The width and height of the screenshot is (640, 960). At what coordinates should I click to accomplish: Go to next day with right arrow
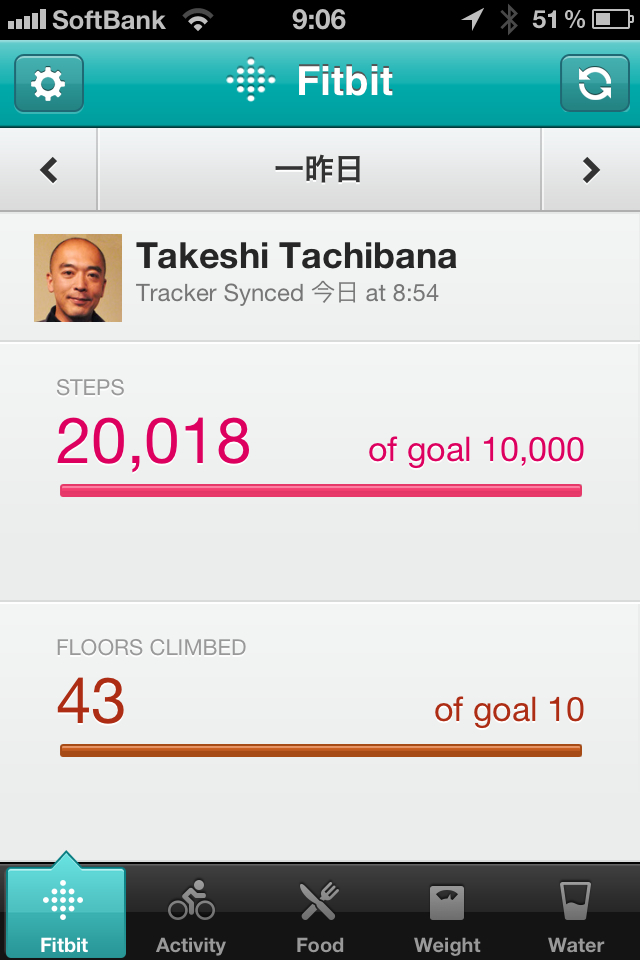click(x=591, y=170)
